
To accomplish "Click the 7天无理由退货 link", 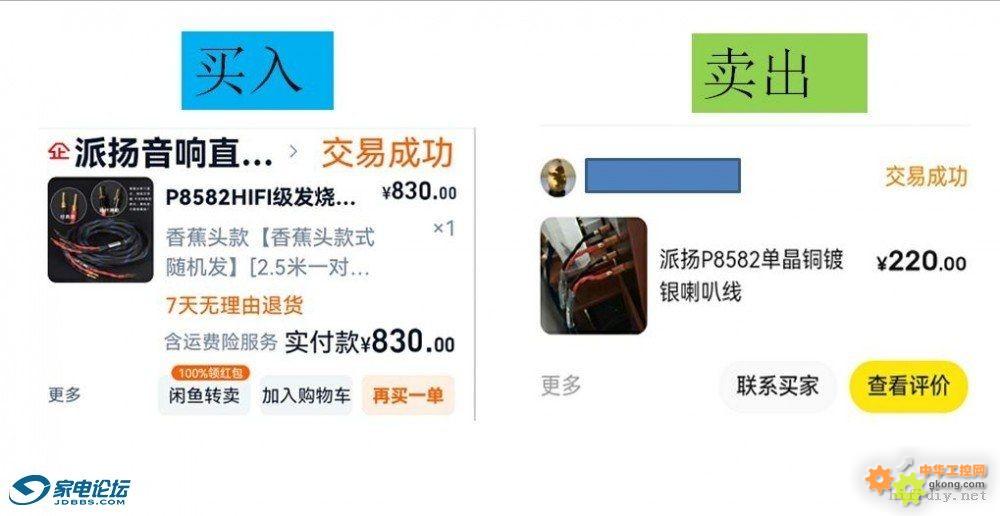I will click(234, 306).
